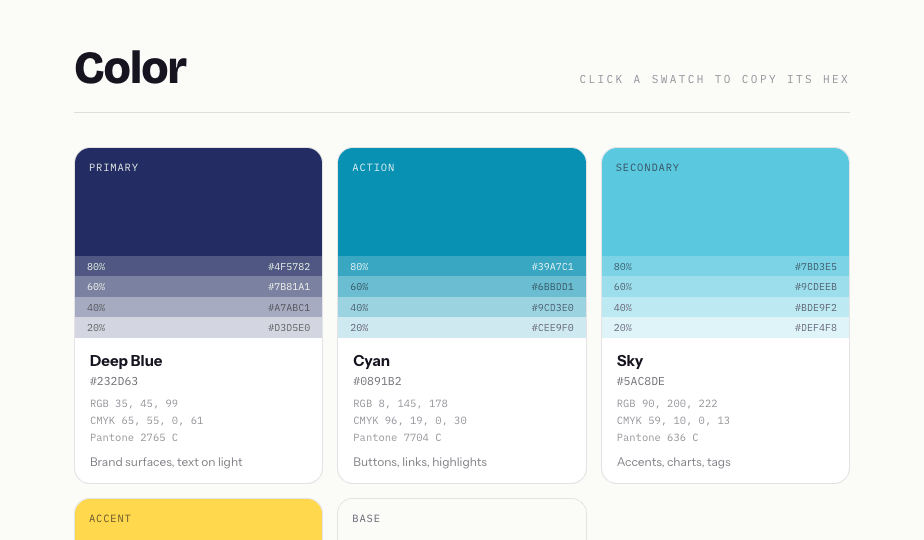Screen dimensions: 924x540
Task: Click 'Accents, charts, tags' description
Action: (x=674, y=462)
